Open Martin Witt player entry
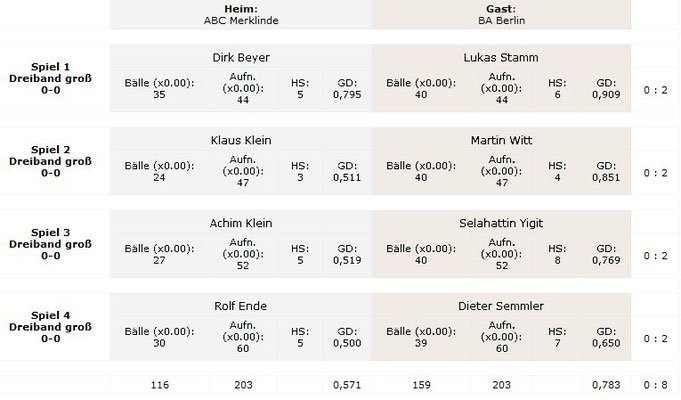Image resolution: width=681 pixels, height=400 pixels. point(501,140)
